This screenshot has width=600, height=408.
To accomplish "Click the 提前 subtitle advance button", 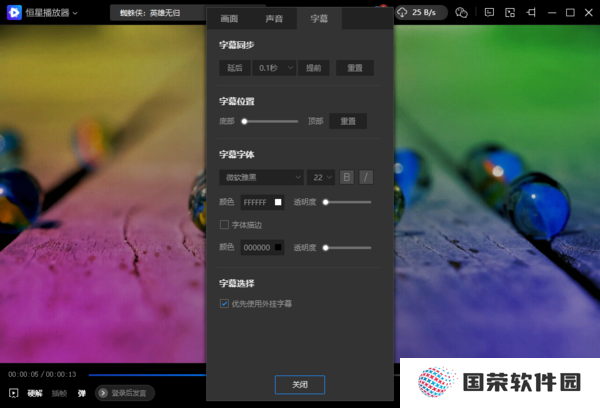I will pyautogui.click(x=313, y=68).
